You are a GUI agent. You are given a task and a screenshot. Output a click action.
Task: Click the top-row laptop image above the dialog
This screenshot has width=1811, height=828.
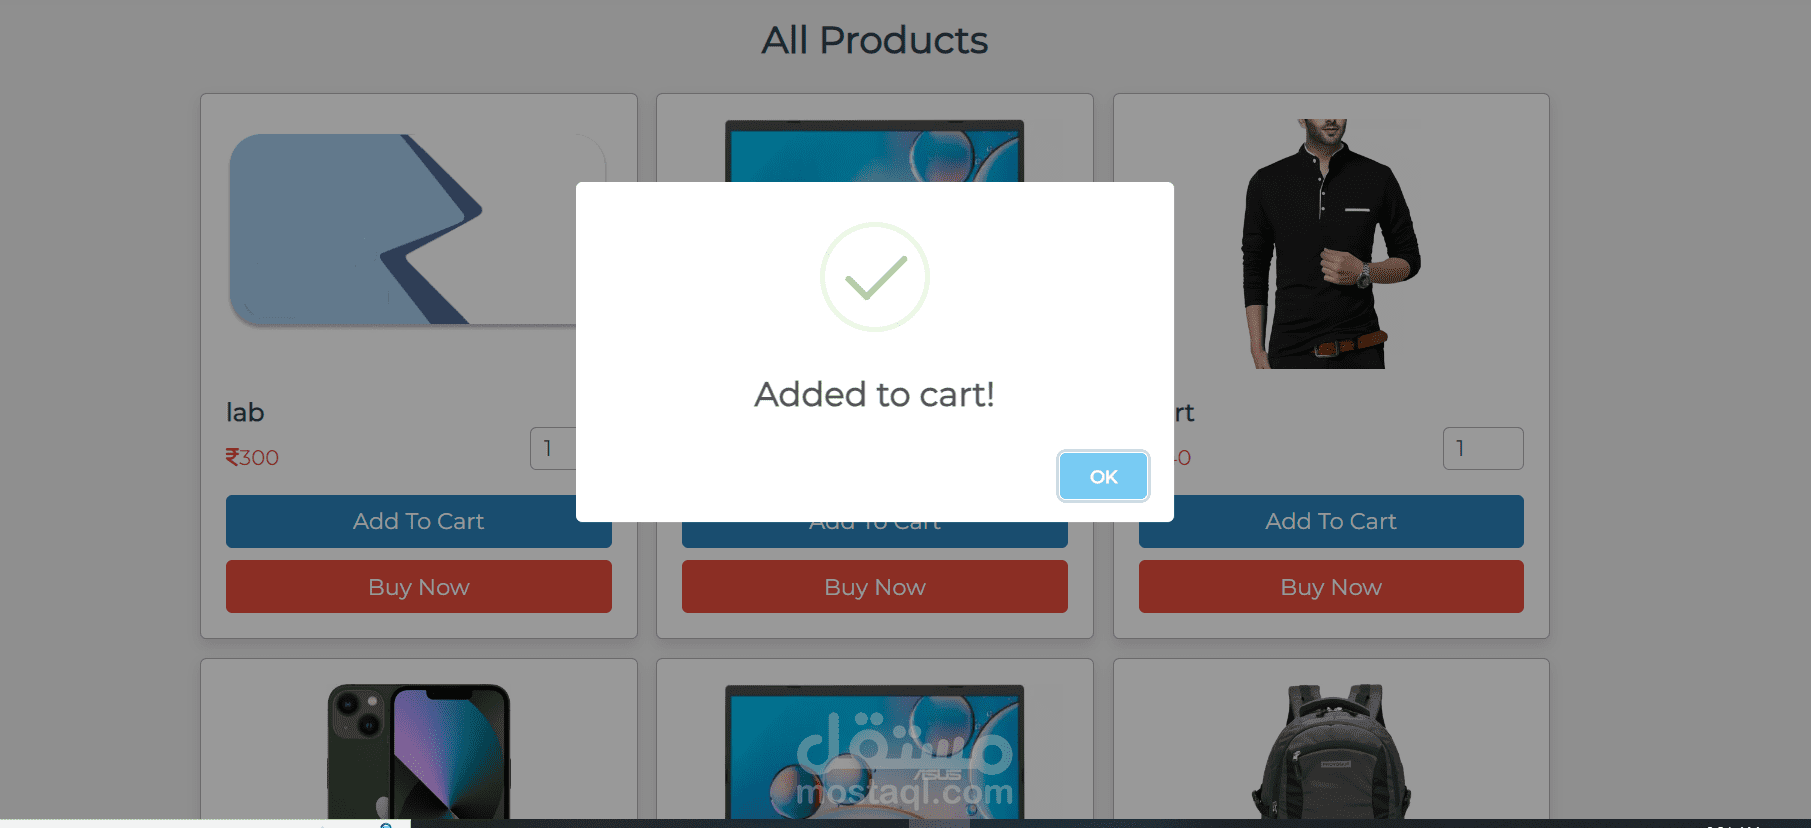874,150
